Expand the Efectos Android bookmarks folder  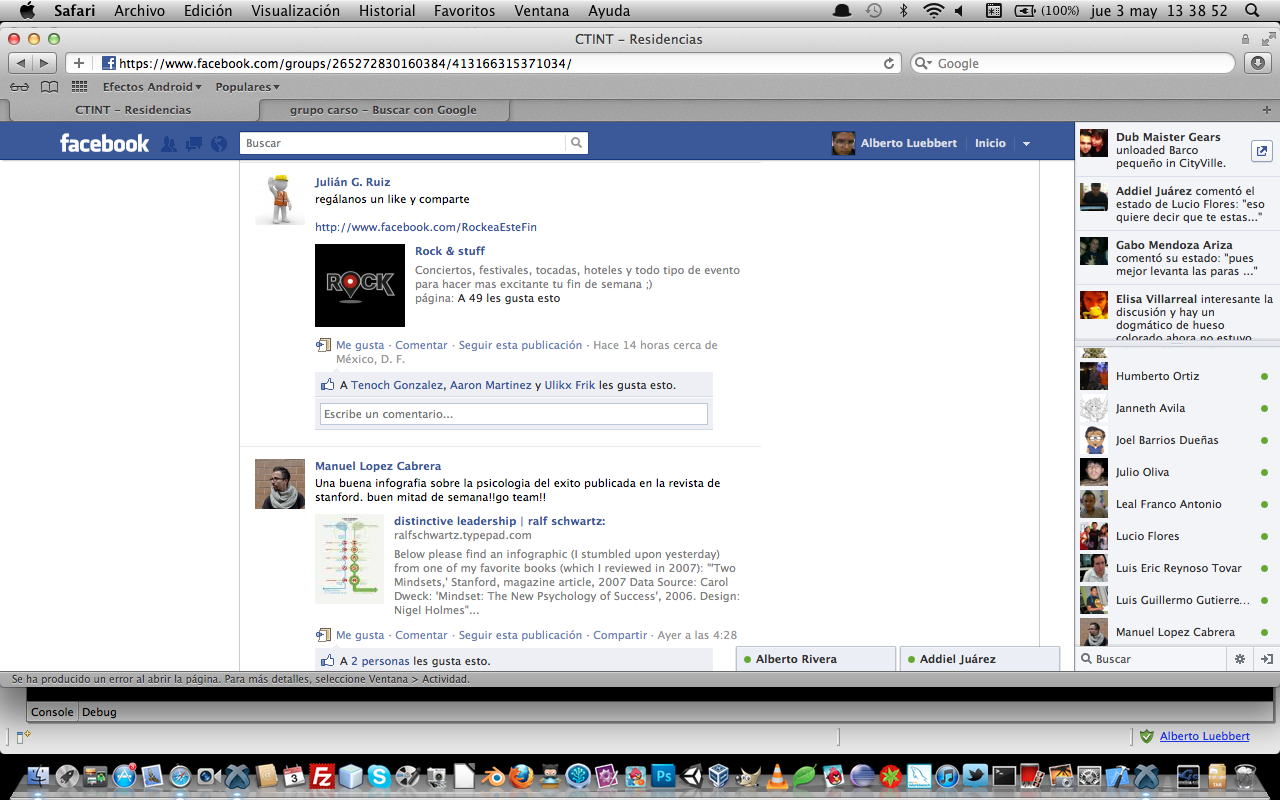(x=152, y=87)
